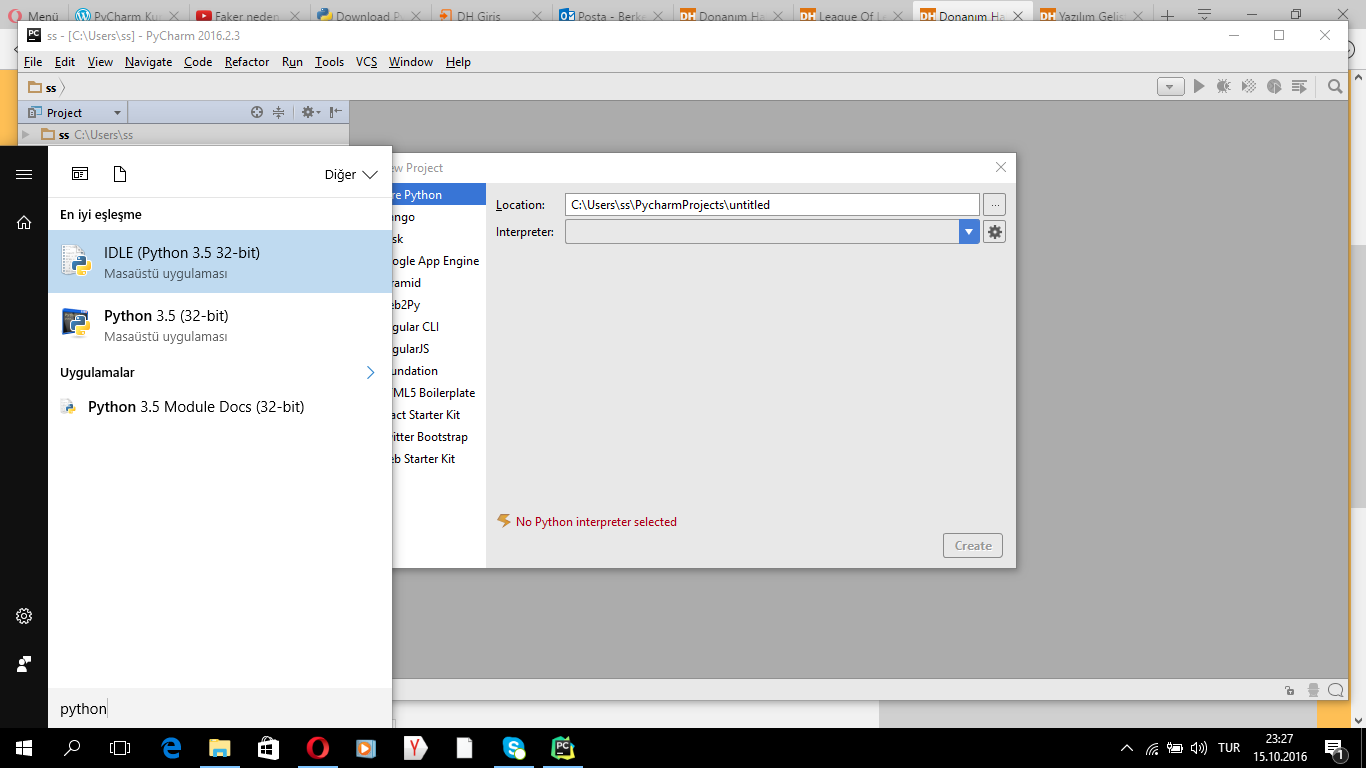Click the Wi-Fi network tray icon

[x=1152, y=748]
